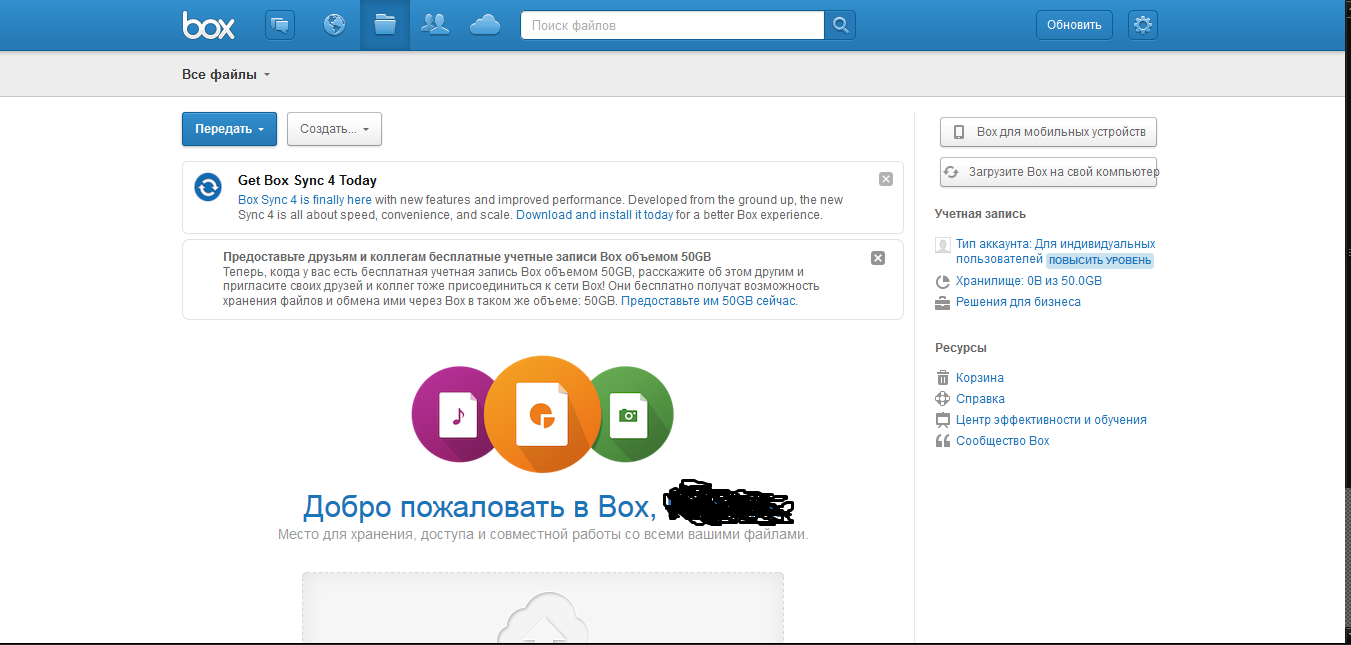
Task: Open the Передать upload dropdown
Action: pos(229,129)
